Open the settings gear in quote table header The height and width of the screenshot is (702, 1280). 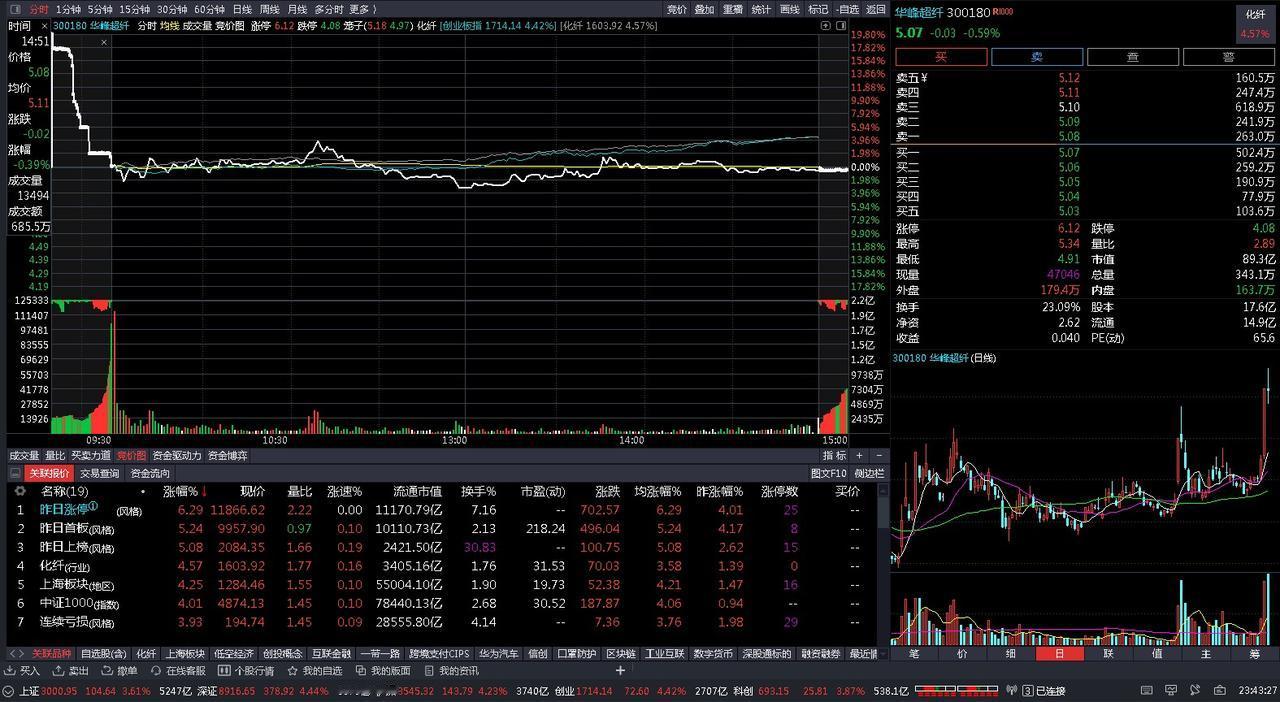coord(19,491)
